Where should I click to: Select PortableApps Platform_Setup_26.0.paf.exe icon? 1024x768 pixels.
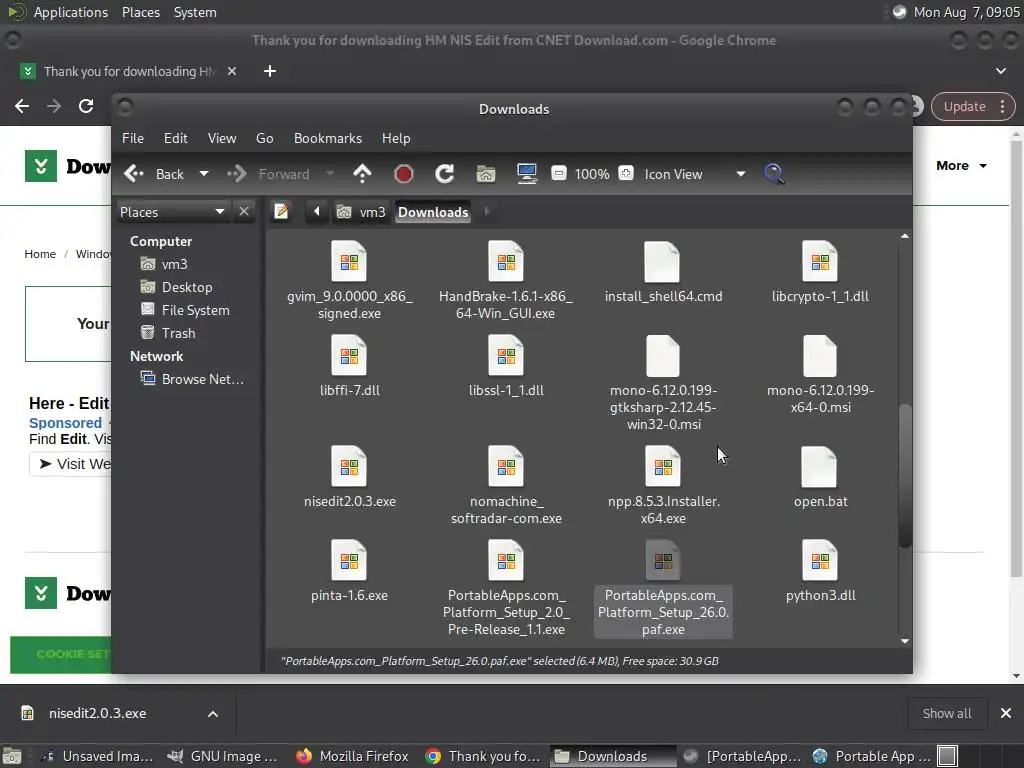663,560
